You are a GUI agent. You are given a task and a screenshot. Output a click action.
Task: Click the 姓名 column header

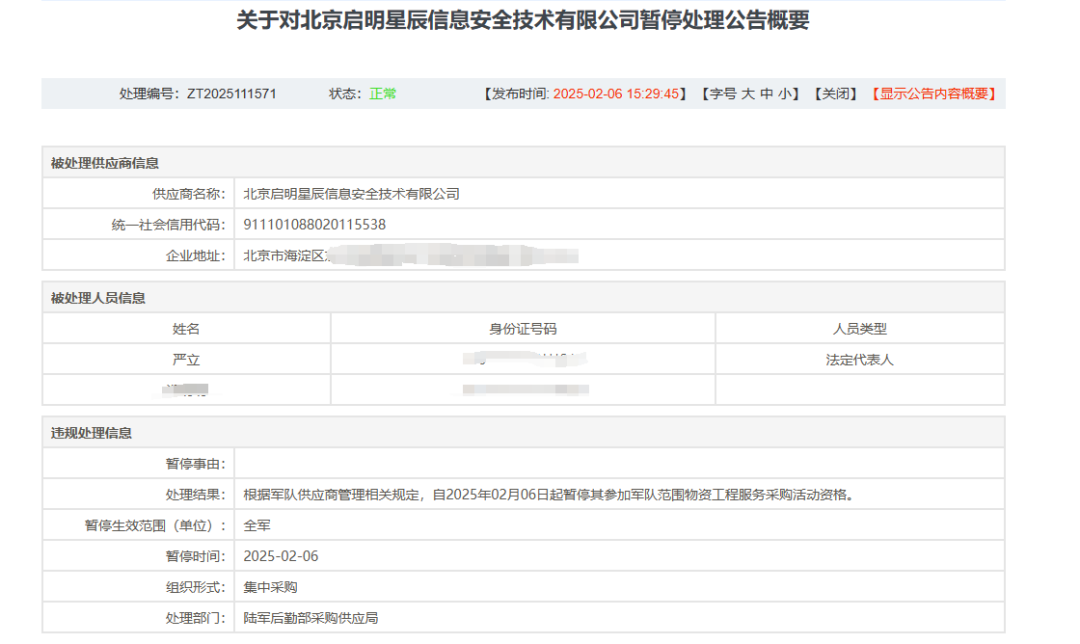186,329
